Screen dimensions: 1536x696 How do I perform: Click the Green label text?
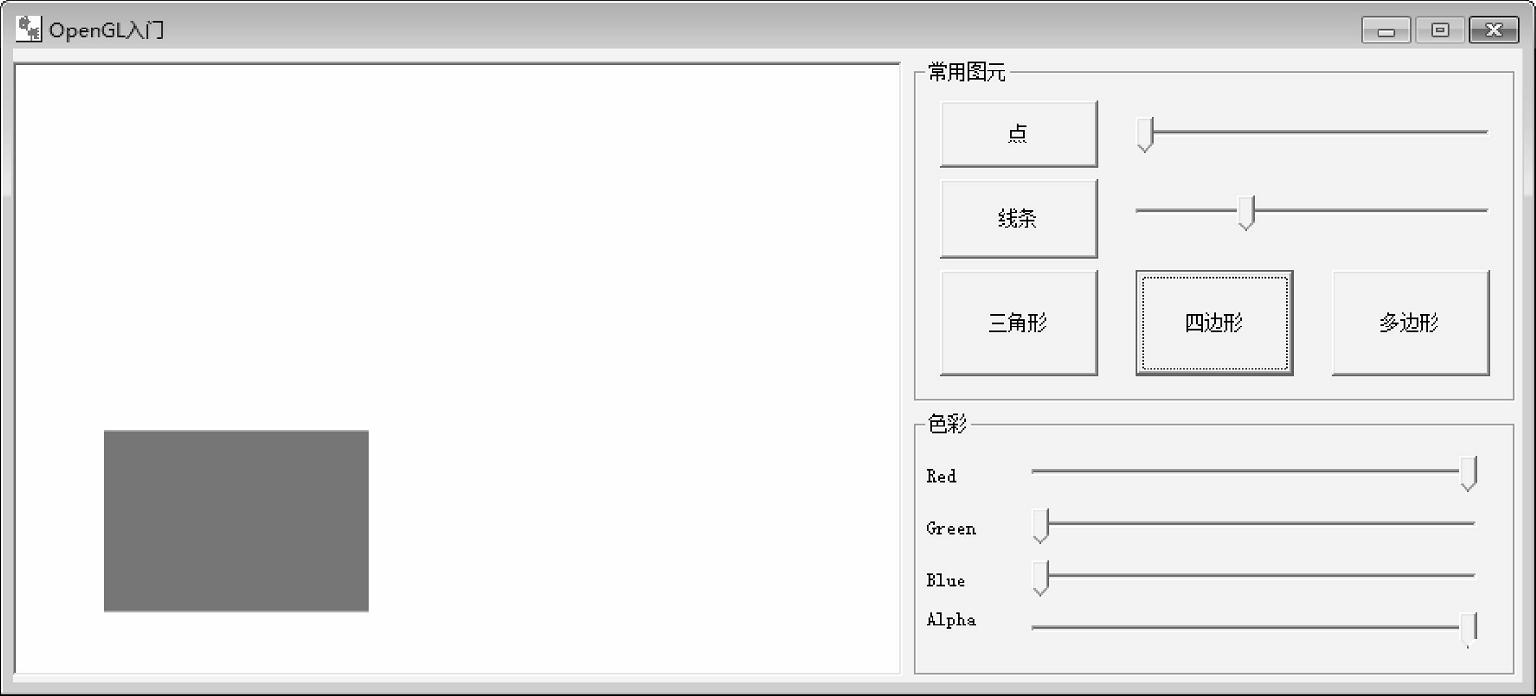(x=951, y=528)
